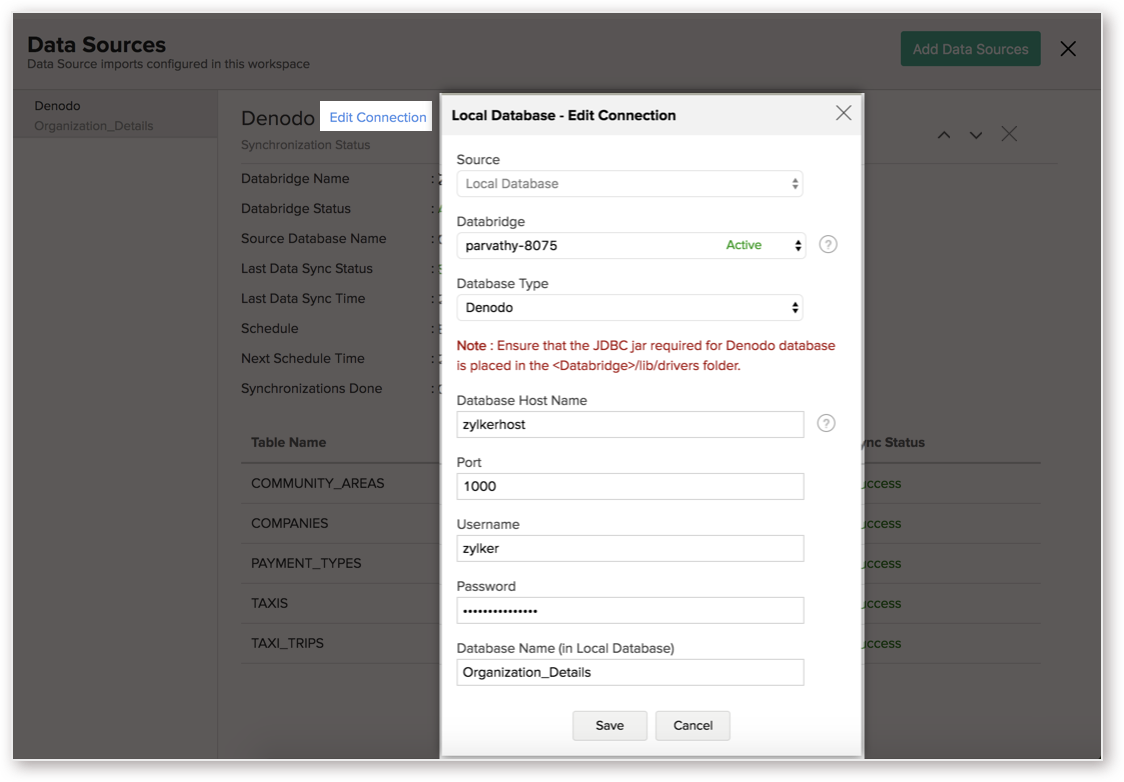Viewport: 1124px width, 782px height.
Task: Click the Synchronizations Done label
Action: click(311, 388)
